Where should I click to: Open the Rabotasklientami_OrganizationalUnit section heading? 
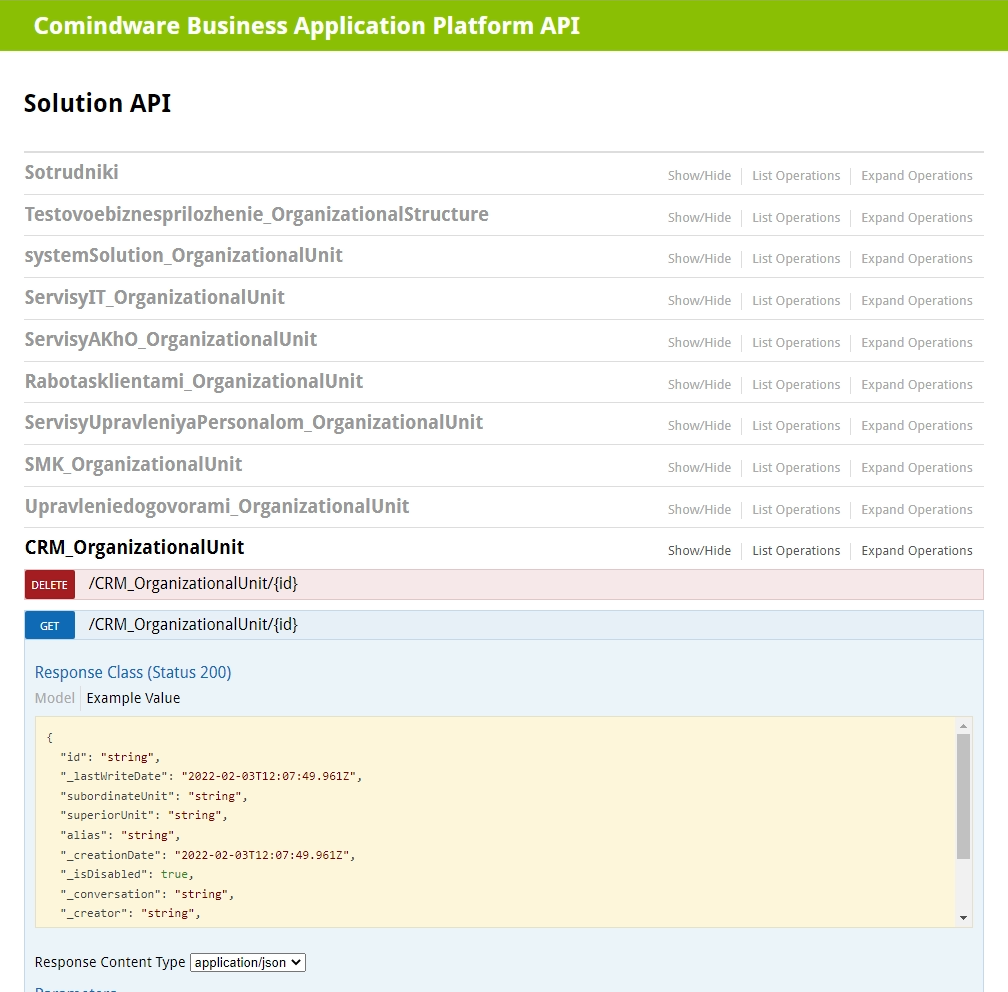pos(194,381)
